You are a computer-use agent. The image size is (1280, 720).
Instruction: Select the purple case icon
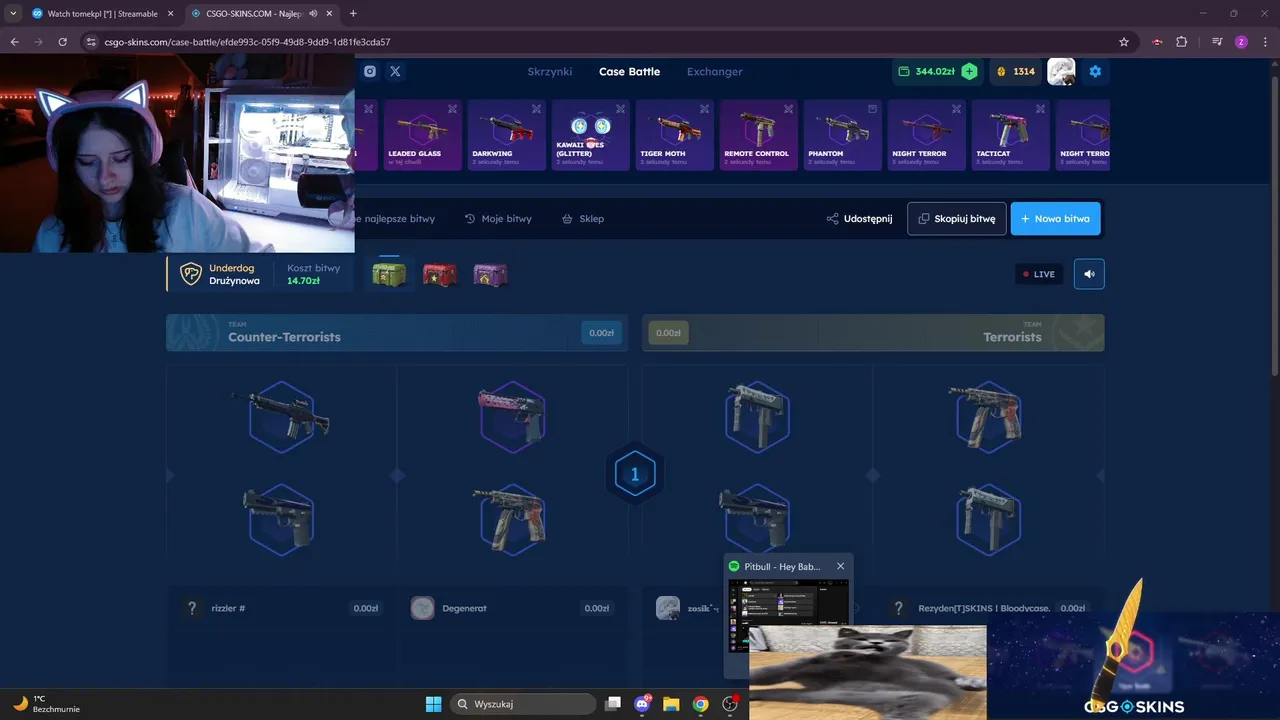(490, 274)
